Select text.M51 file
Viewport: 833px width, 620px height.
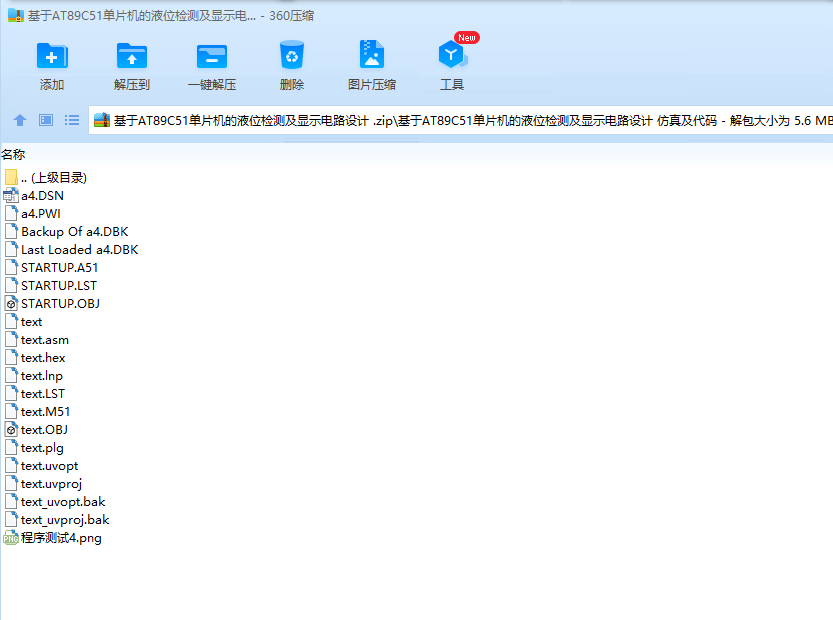pyautogui.click(x=45, y=412)
